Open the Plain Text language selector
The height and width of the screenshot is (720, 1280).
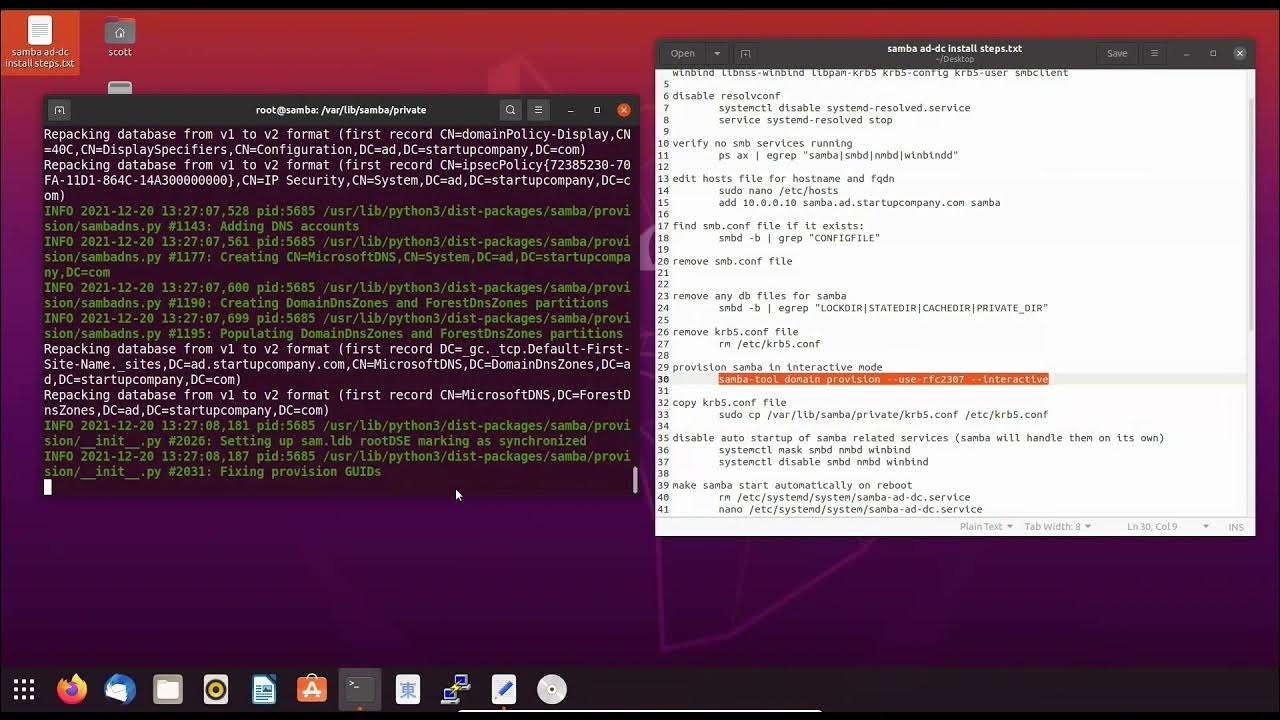point(986,526)
